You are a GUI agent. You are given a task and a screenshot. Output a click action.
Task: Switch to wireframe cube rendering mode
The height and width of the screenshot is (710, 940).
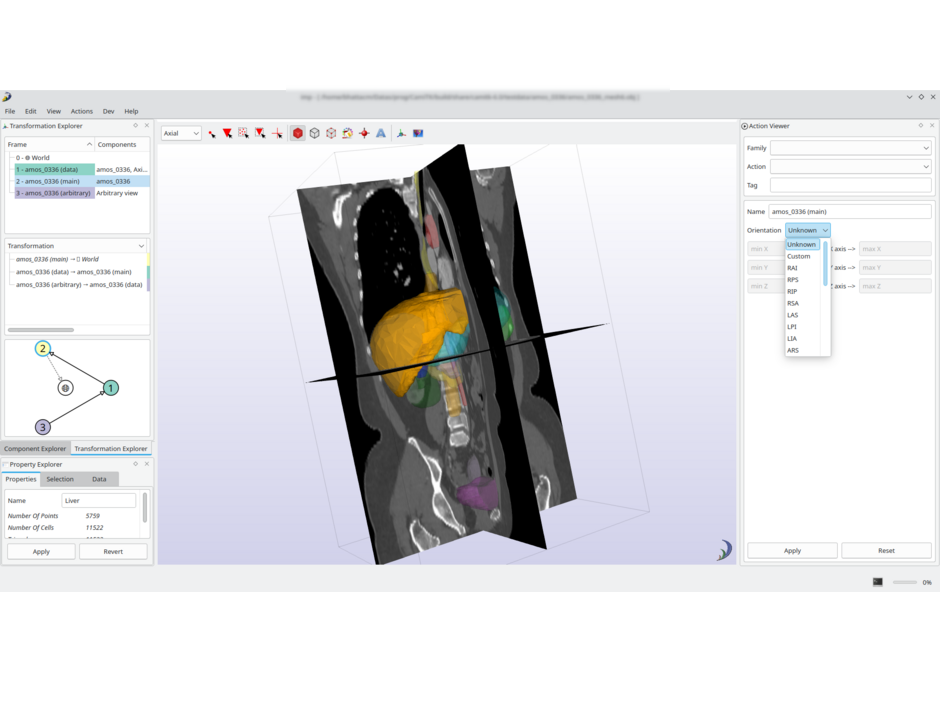point(313,133)
